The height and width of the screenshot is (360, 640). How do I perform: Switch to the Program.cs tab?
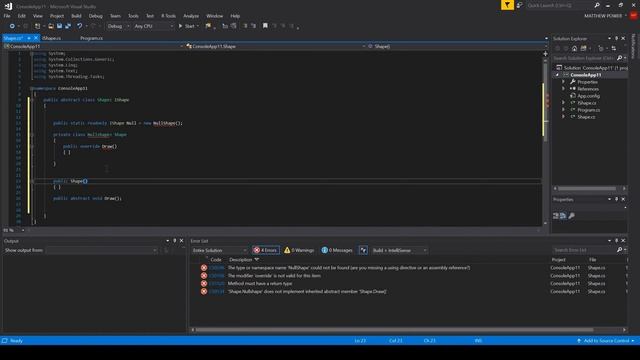click(x=91, y=38)
